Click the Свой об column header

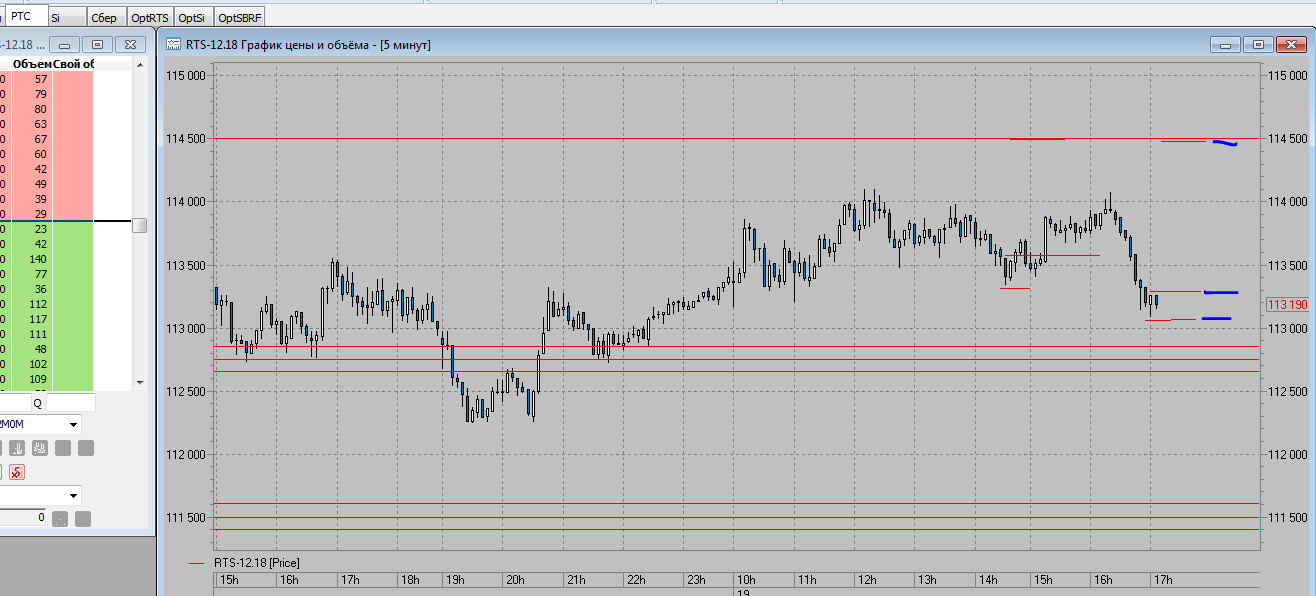click(74, 64)
